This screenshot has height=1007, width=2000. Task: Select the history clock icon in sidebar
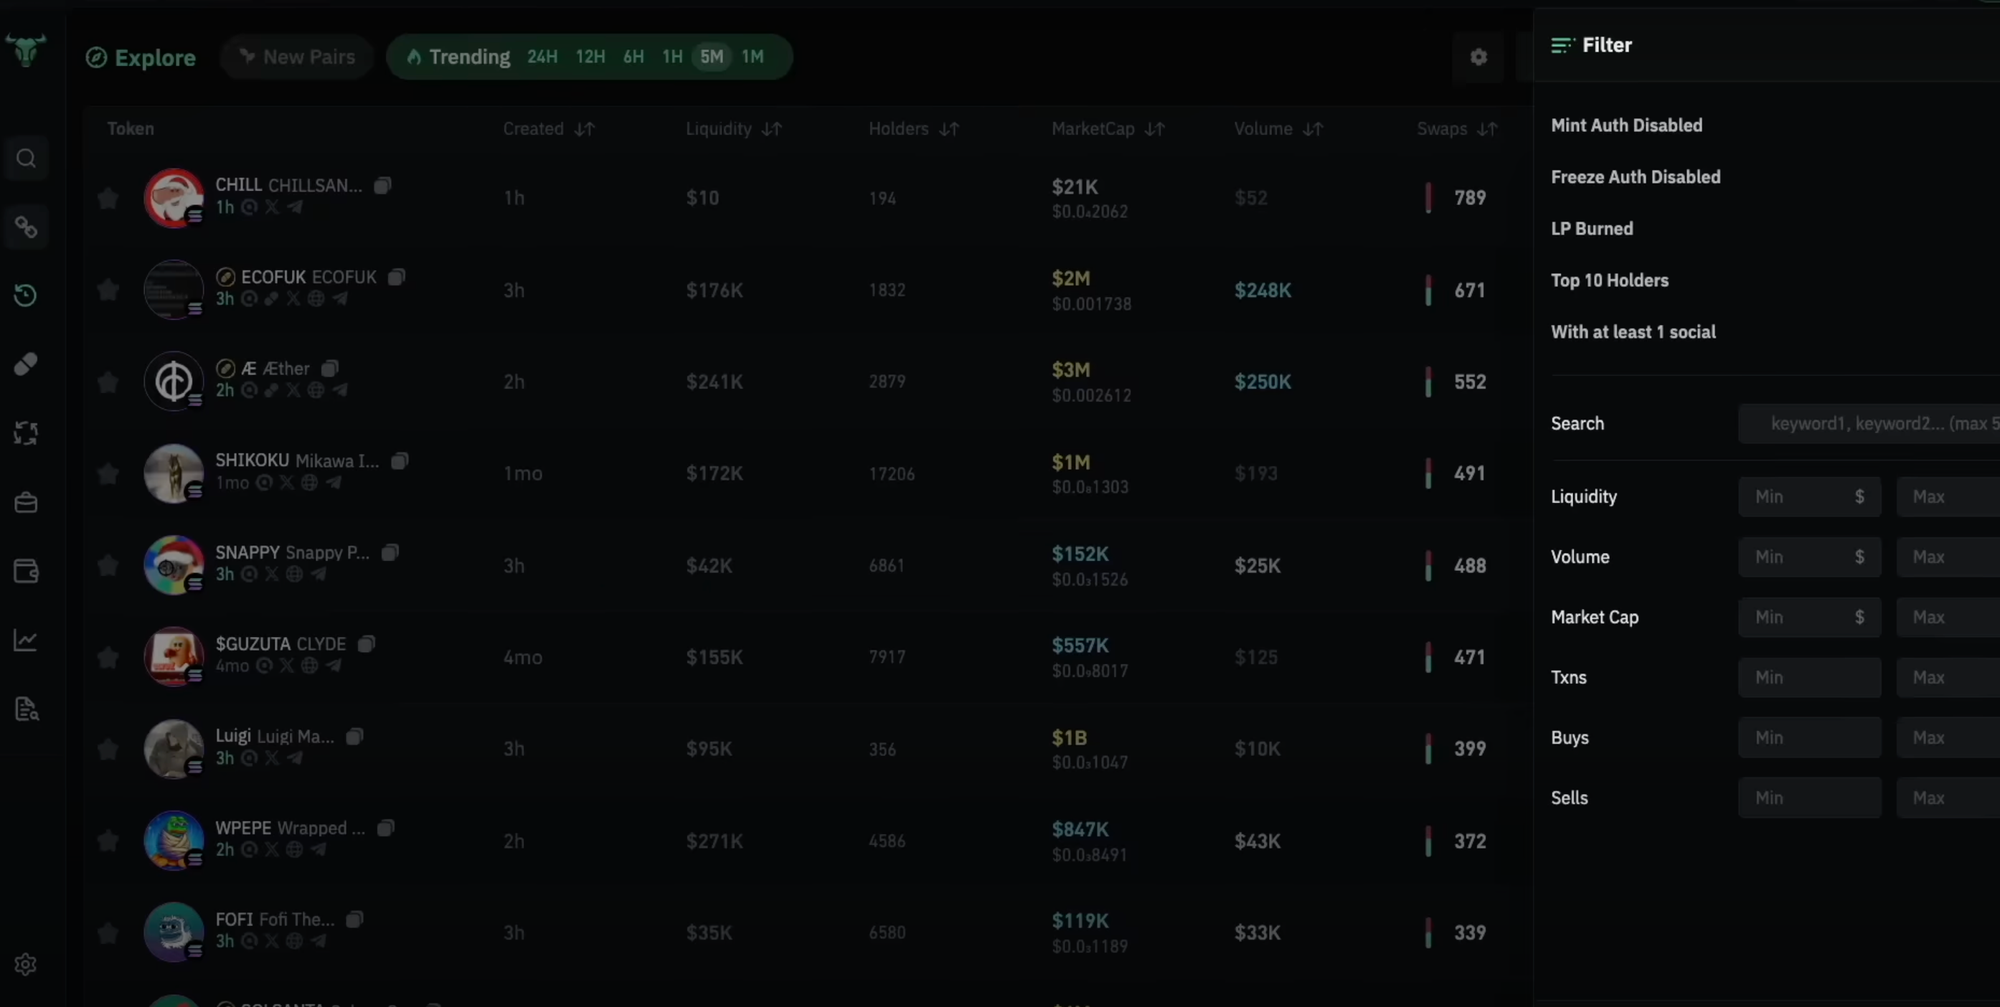click(27, 295)
